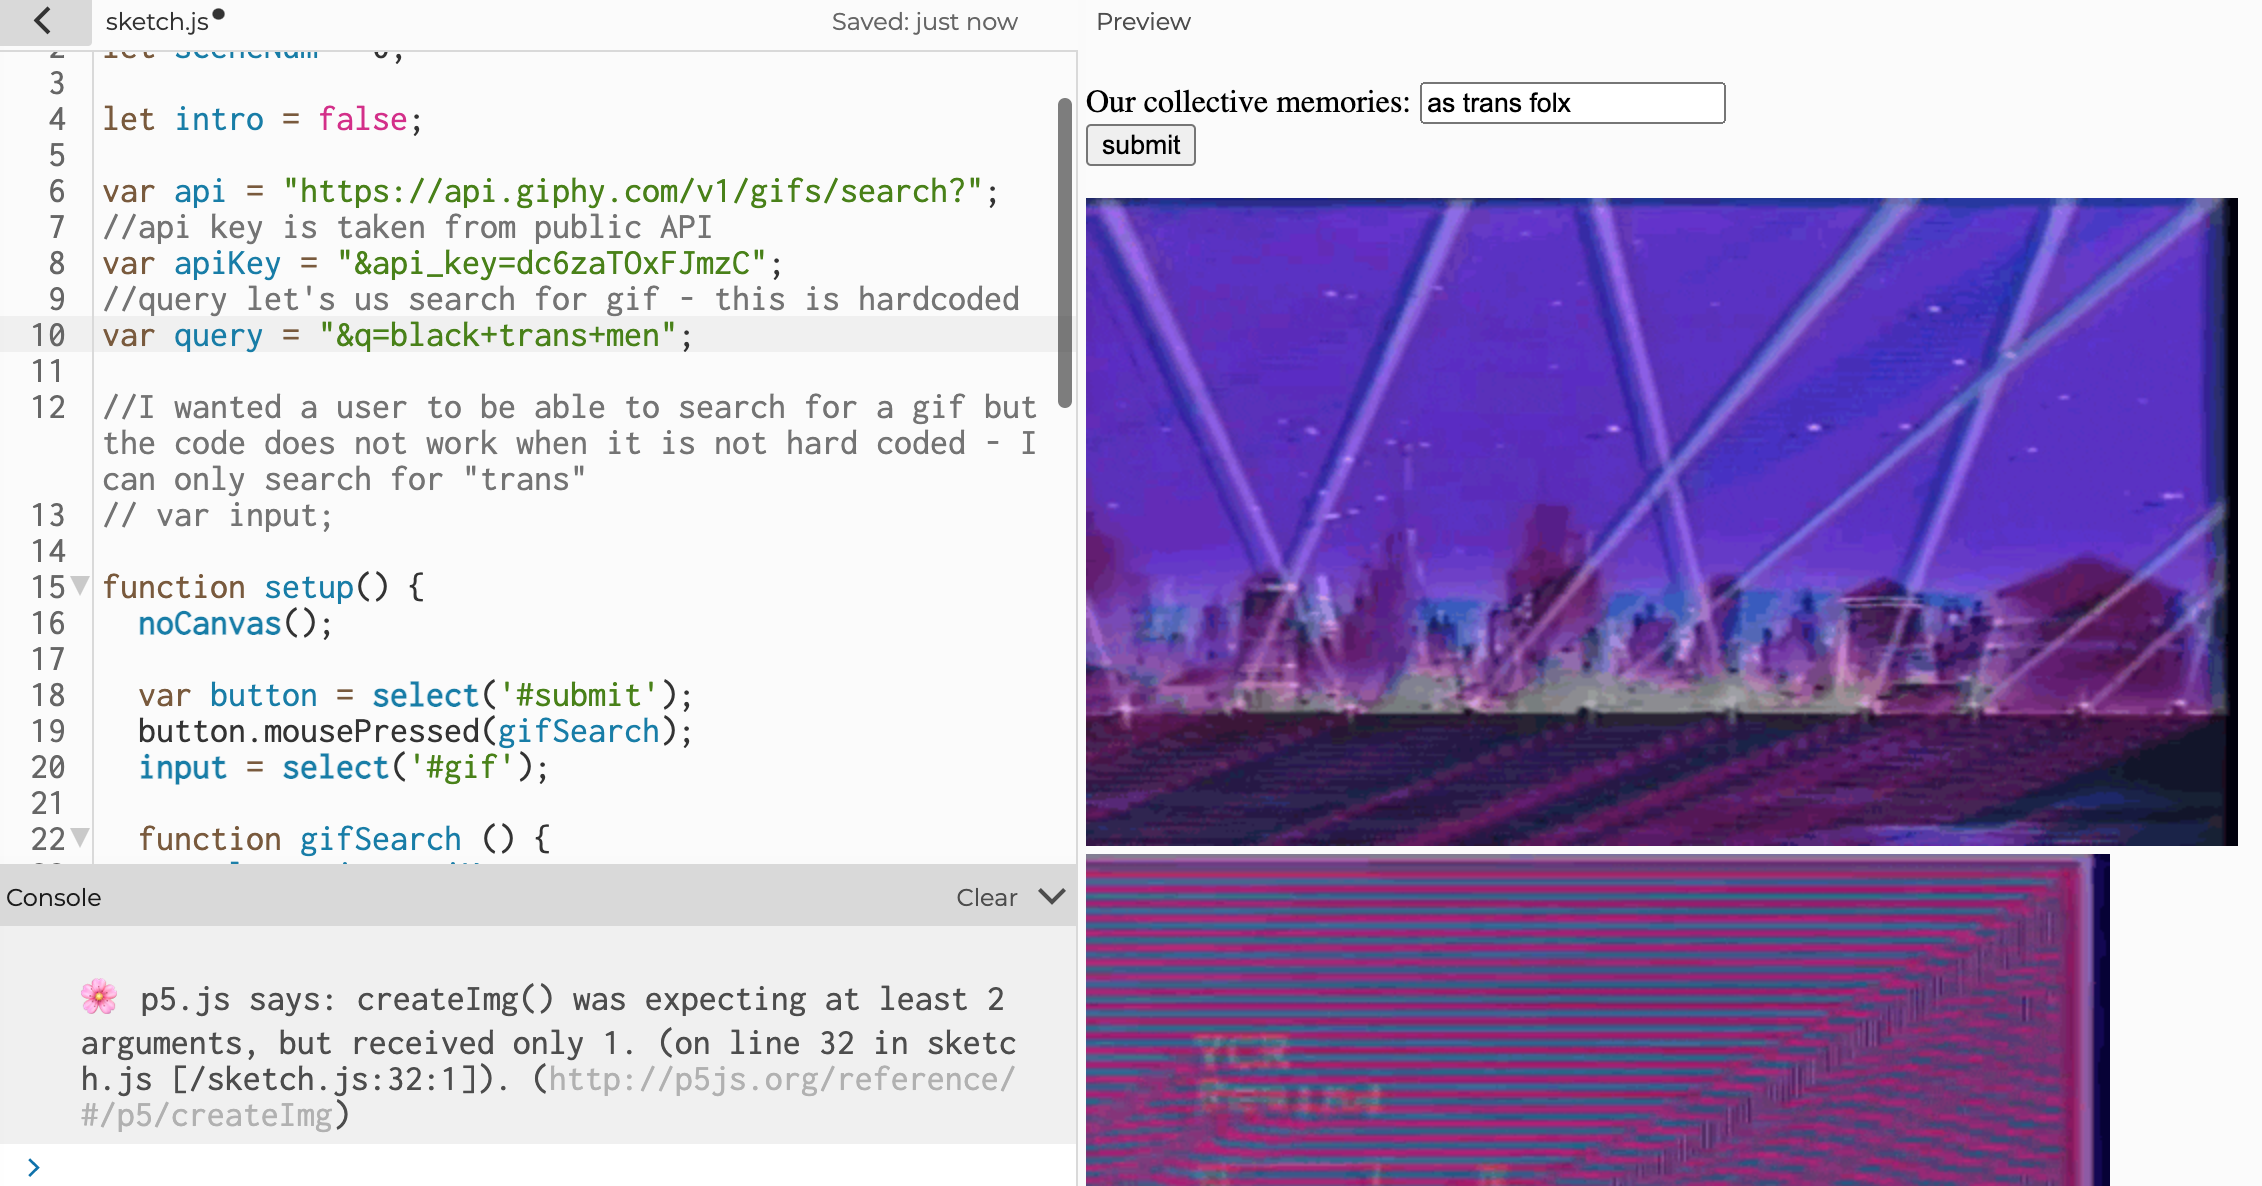Click the Preview panel label

(1143, 22)
